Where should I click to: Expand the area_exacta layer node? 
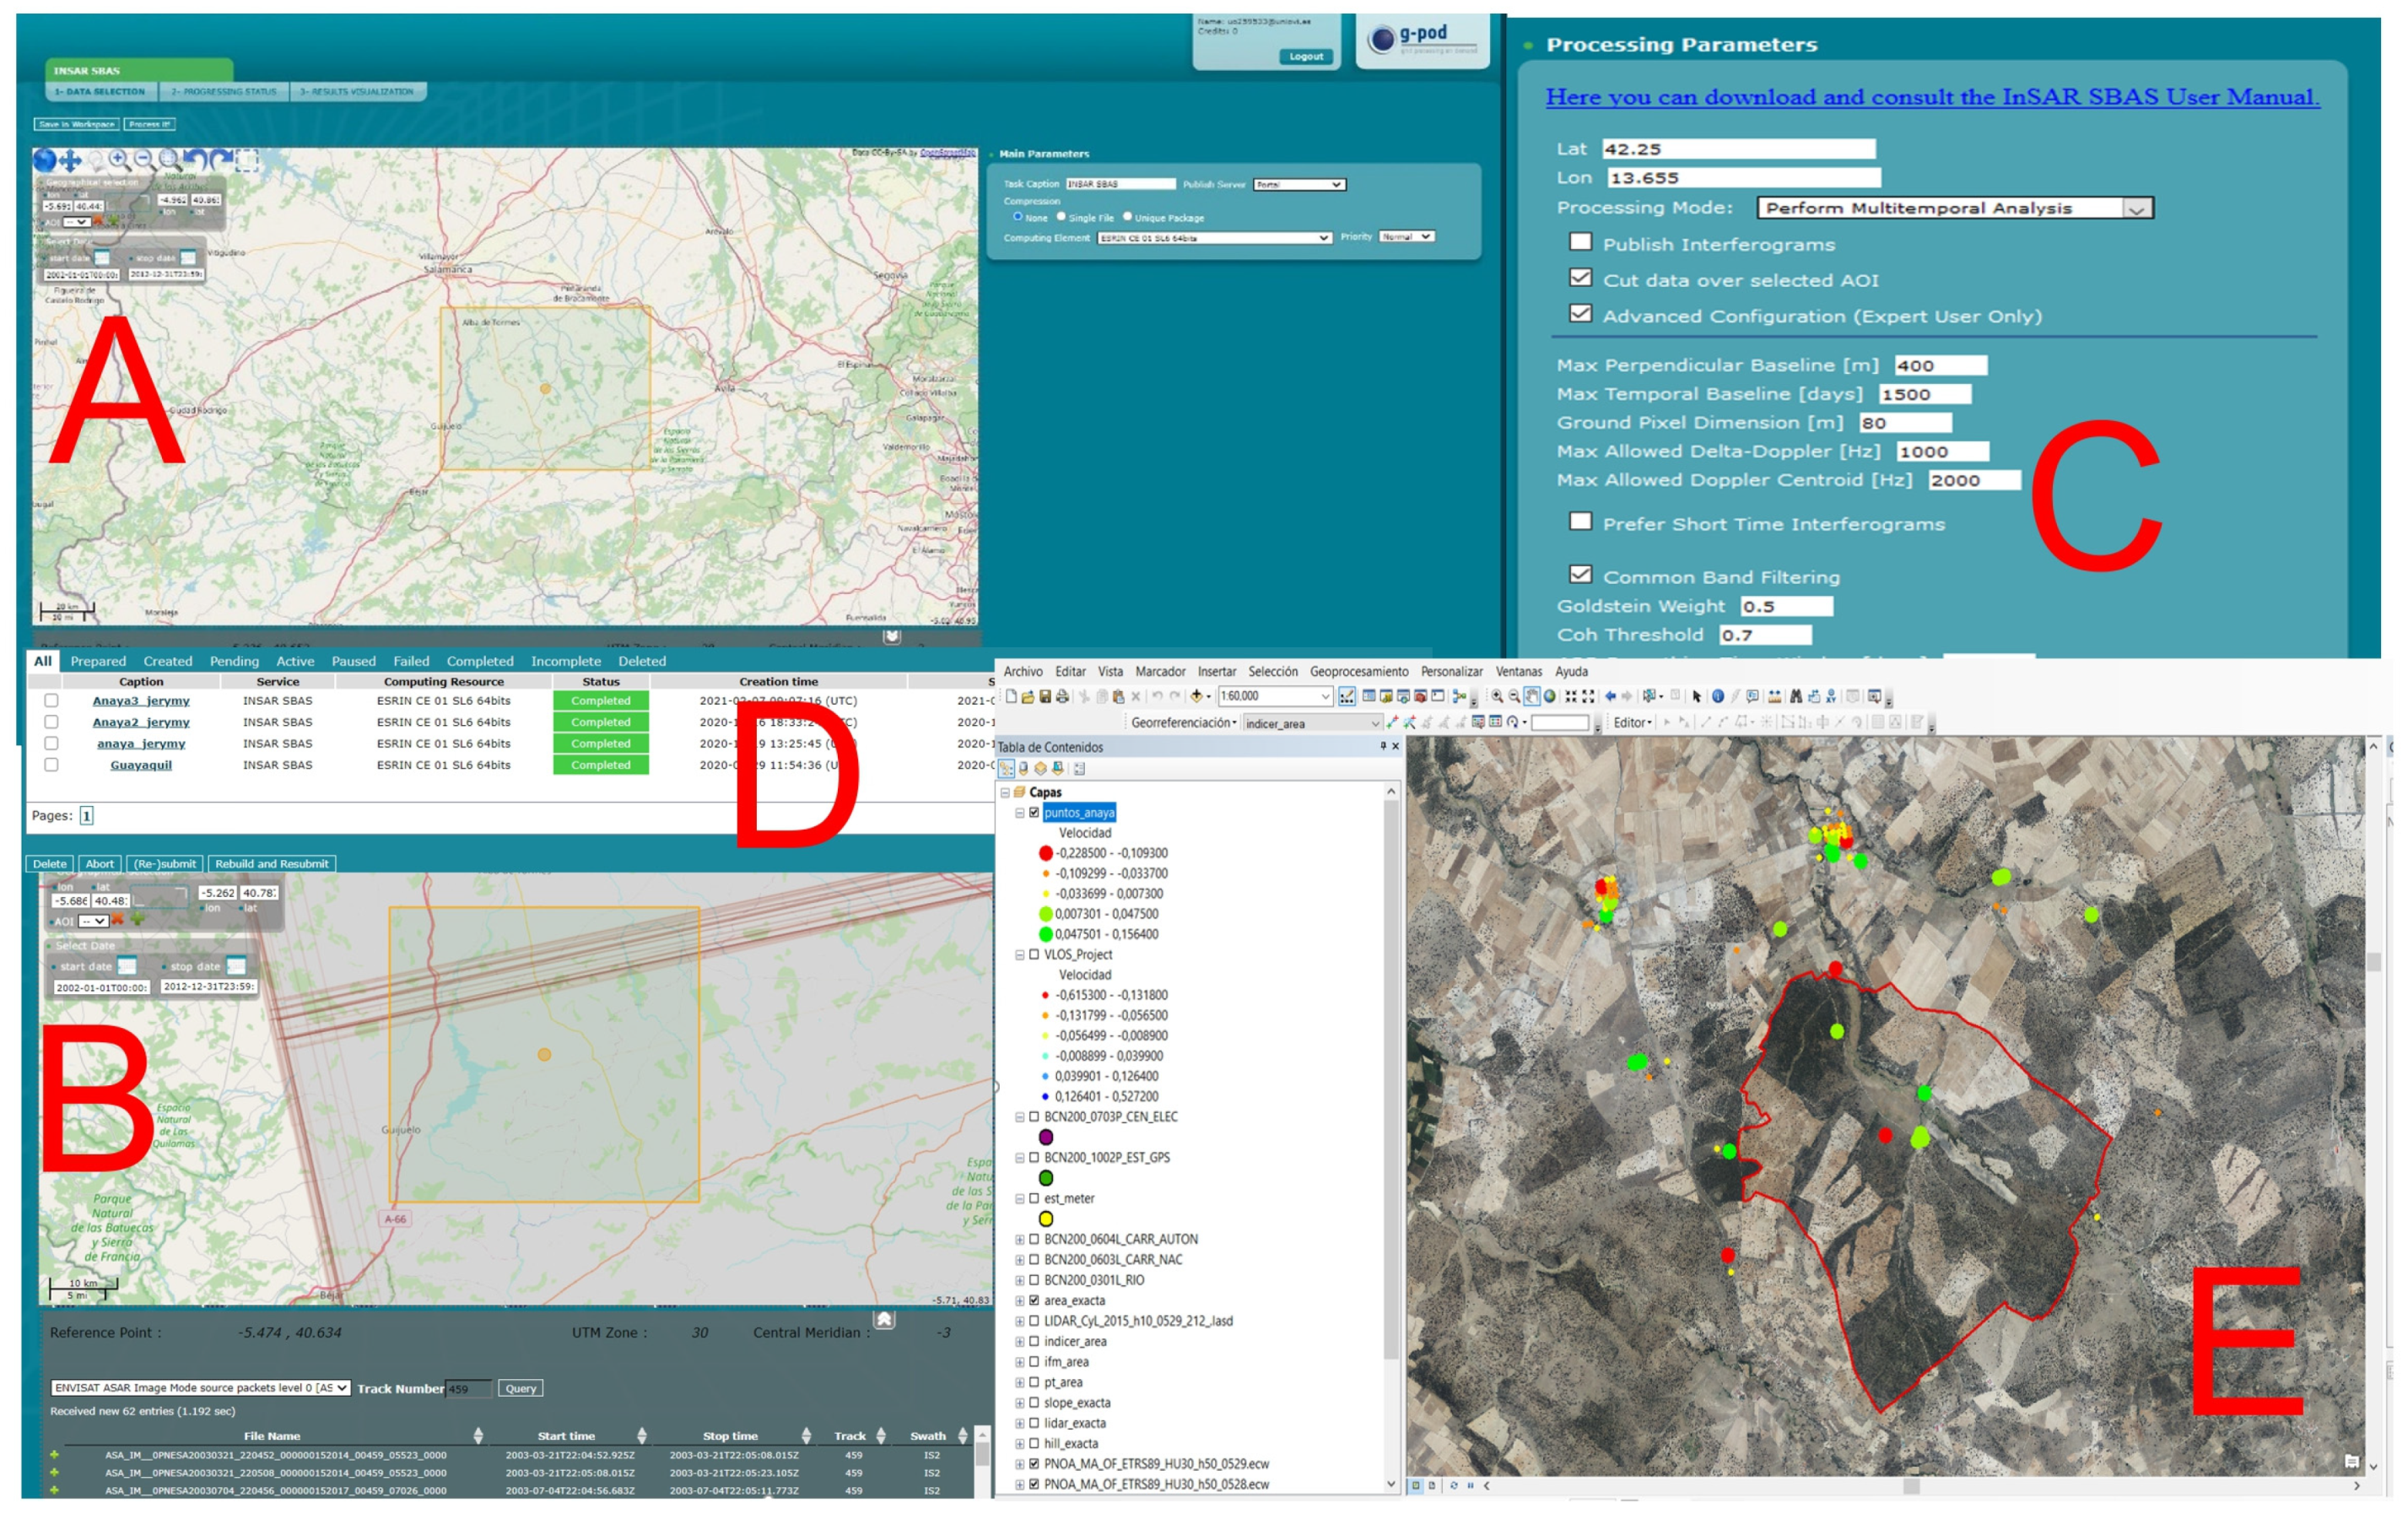[x=1019, y=1301]
